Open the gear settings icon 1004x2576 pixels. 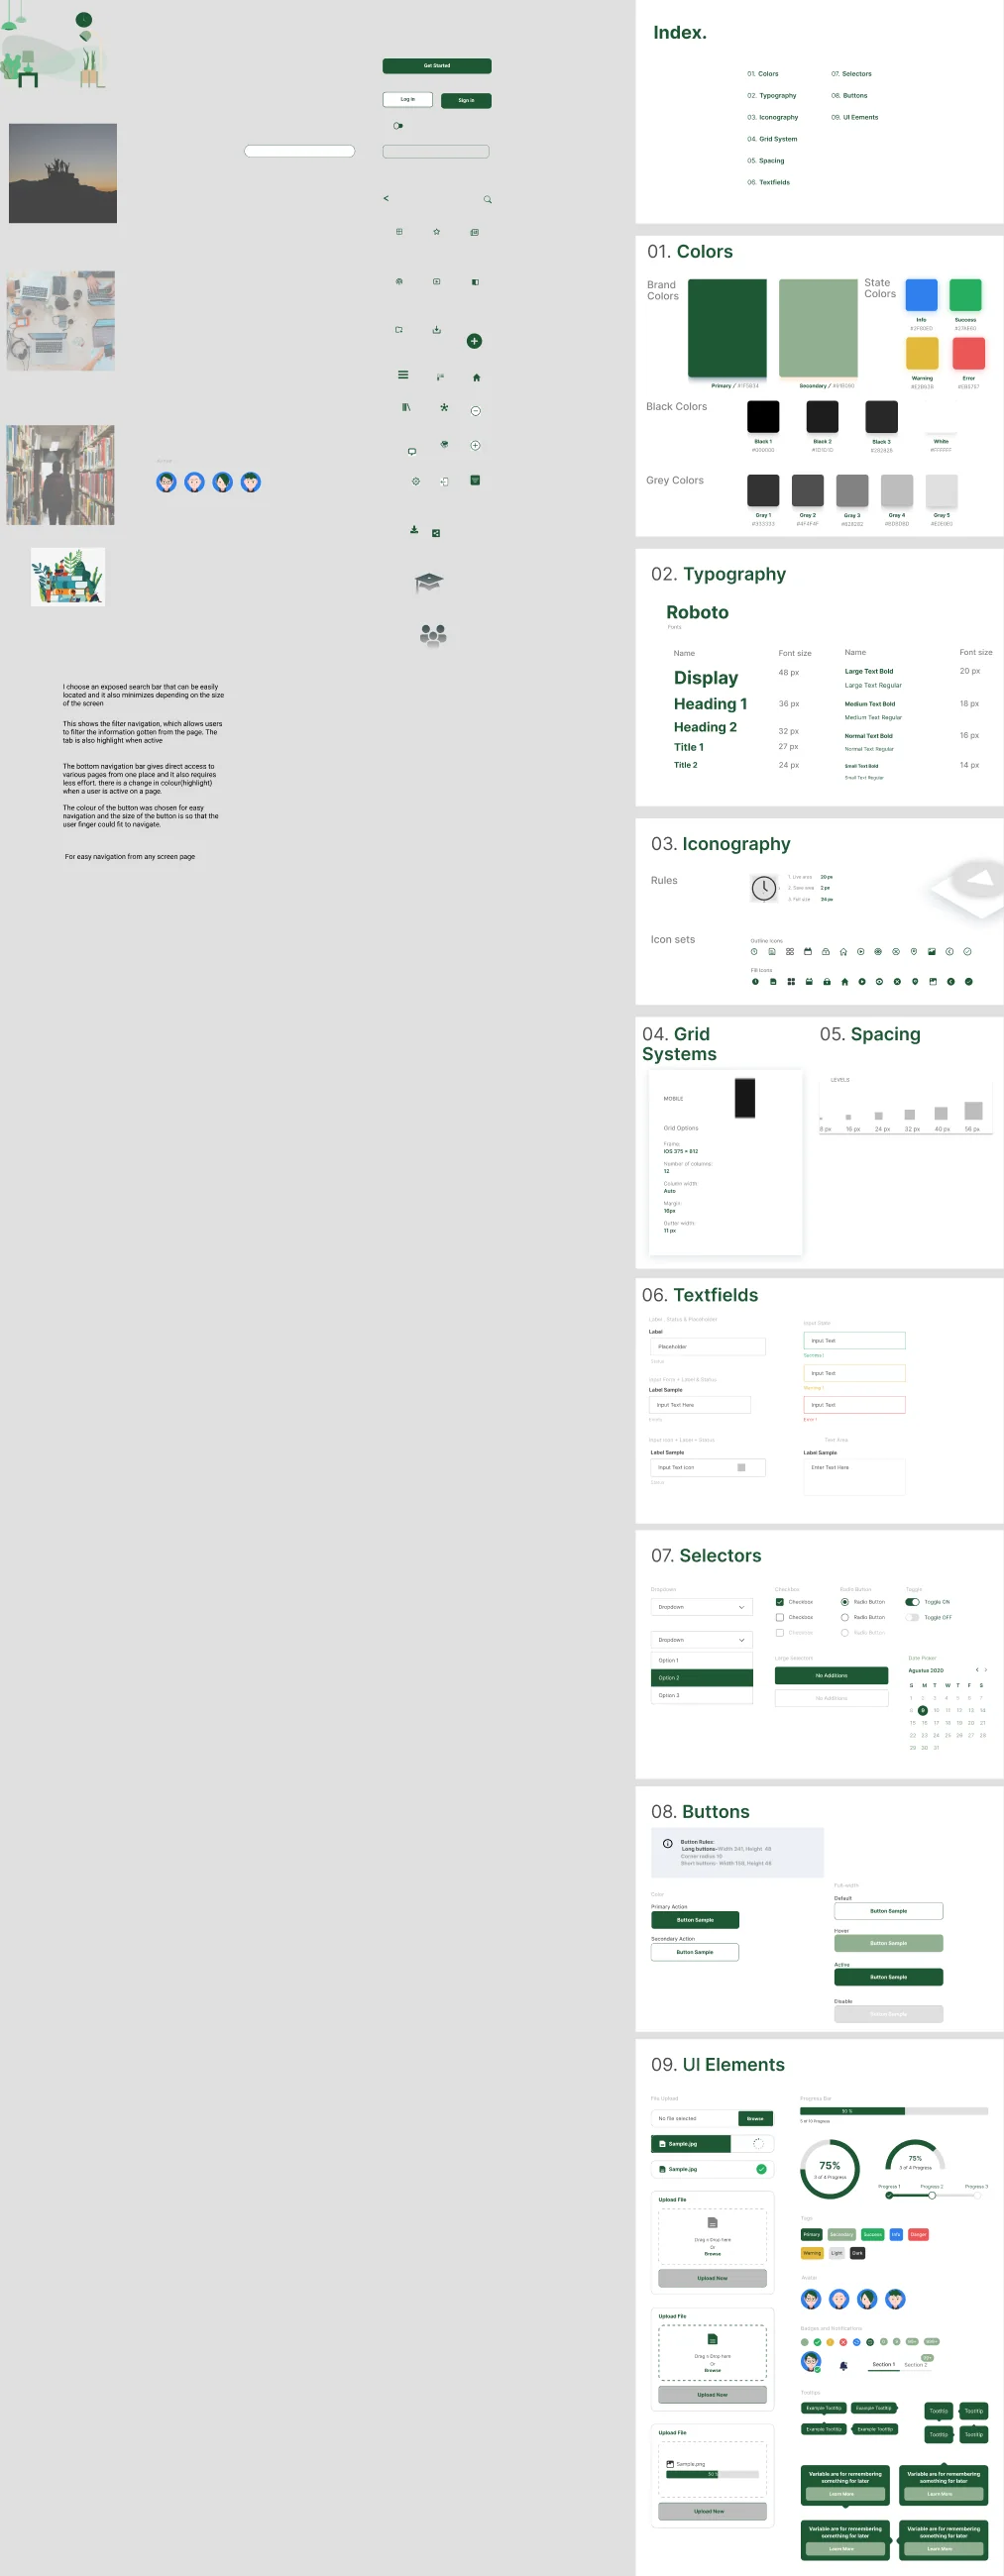[x=416, y=481]
